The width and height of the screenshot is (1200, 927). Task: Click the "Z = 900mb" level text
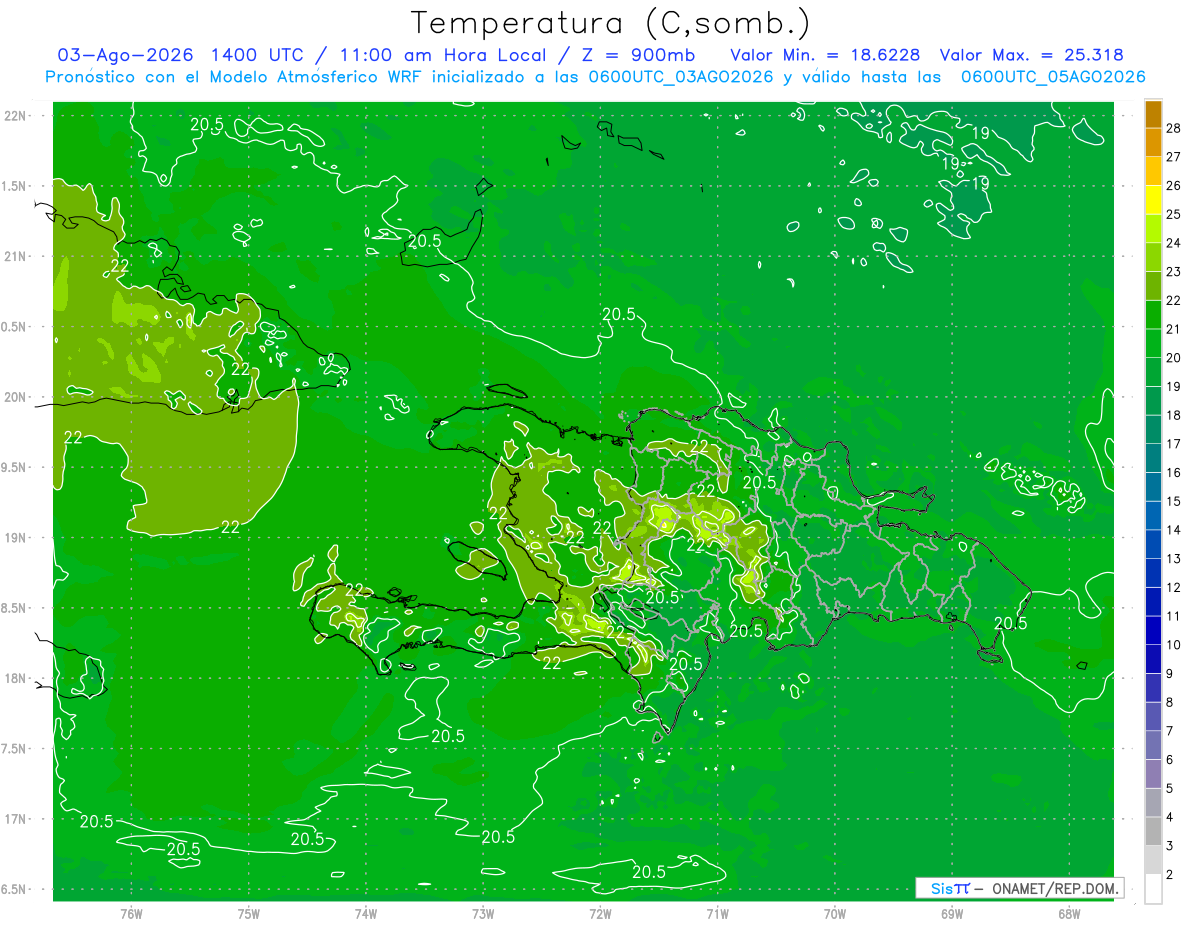point(640,55)
